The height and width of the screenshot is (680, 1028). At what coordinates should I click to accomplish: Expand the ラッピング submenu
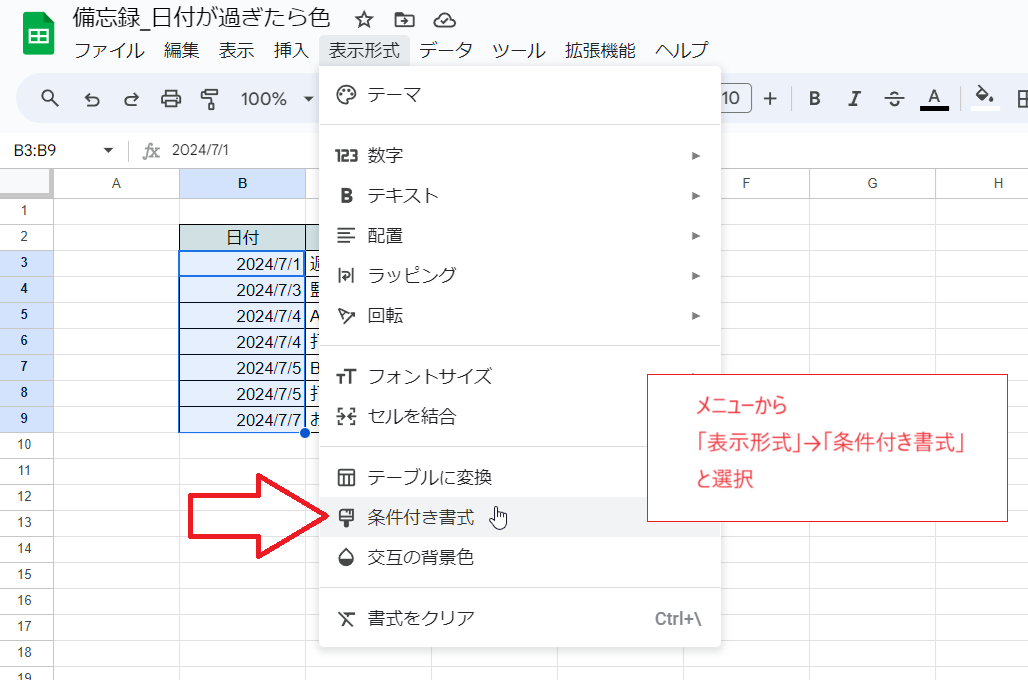point(519,275)
